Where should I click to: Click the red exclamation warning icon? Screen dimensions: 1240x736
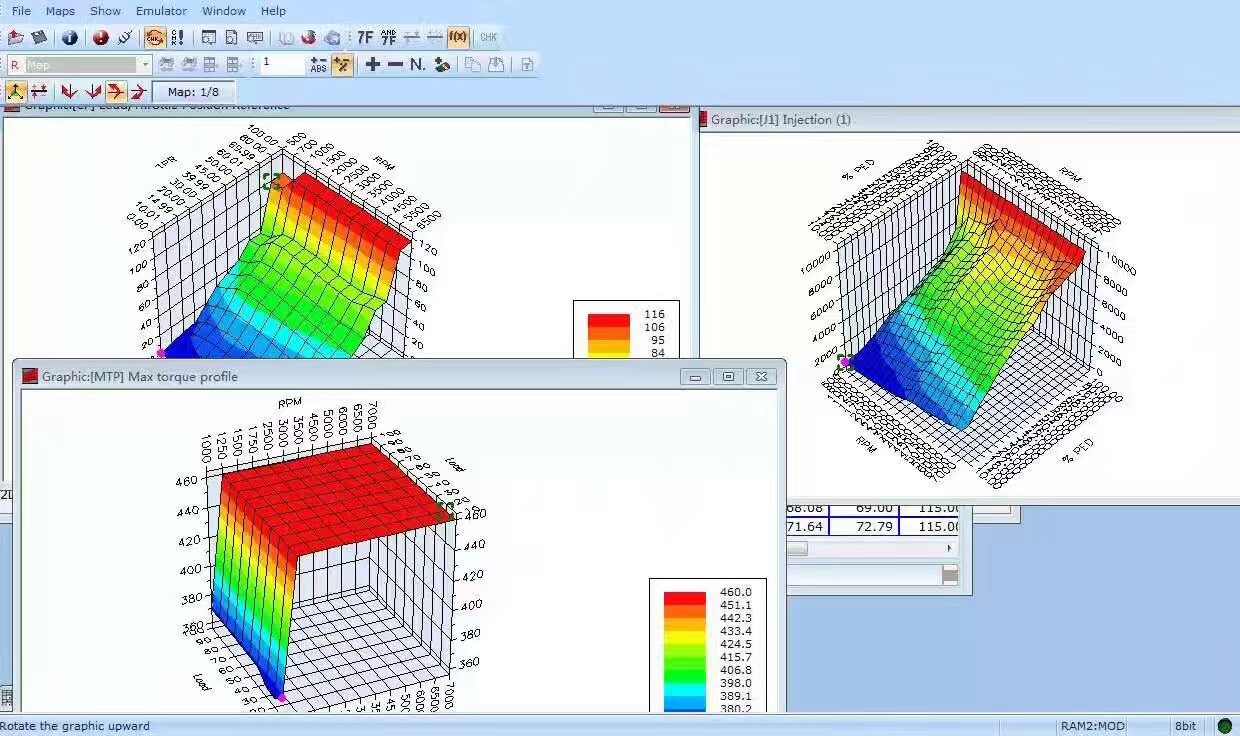[x=101, y=38]
